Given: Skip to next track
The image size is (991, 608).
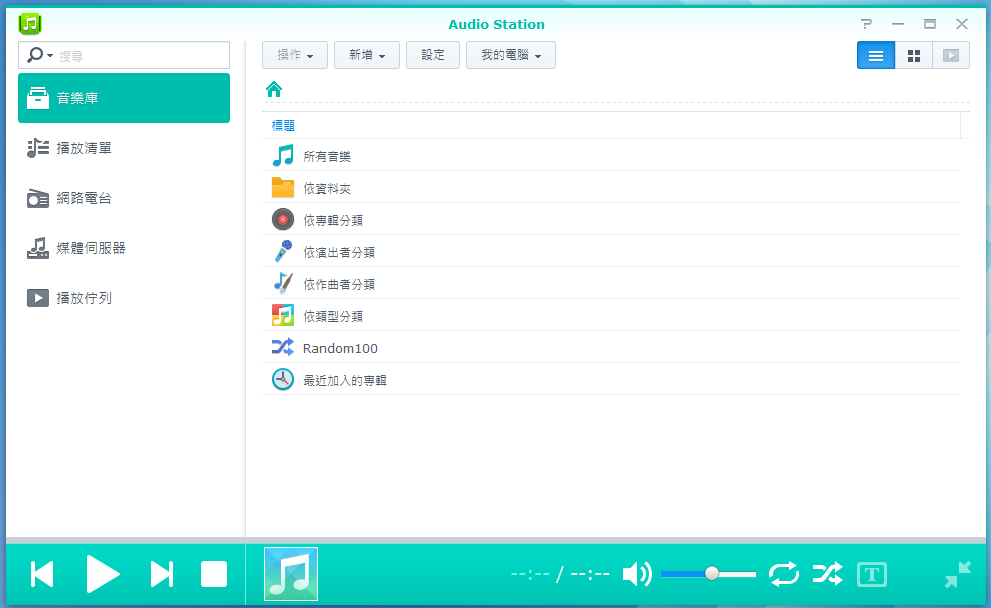Looking at the screenshot, I should (x=162, y=575).
